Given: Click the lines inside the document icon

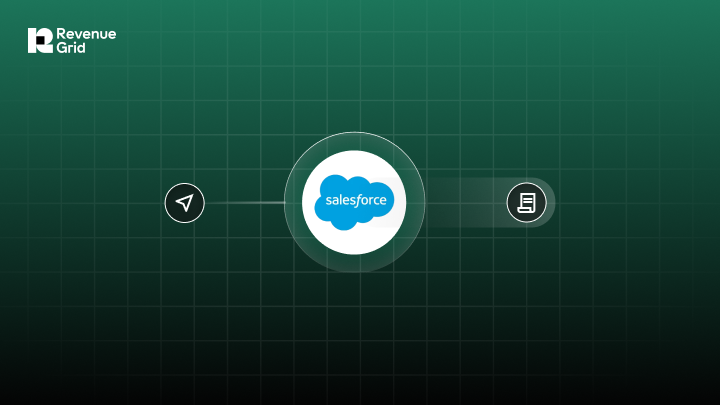Looking at the screenshot, I should pos(526,201).
